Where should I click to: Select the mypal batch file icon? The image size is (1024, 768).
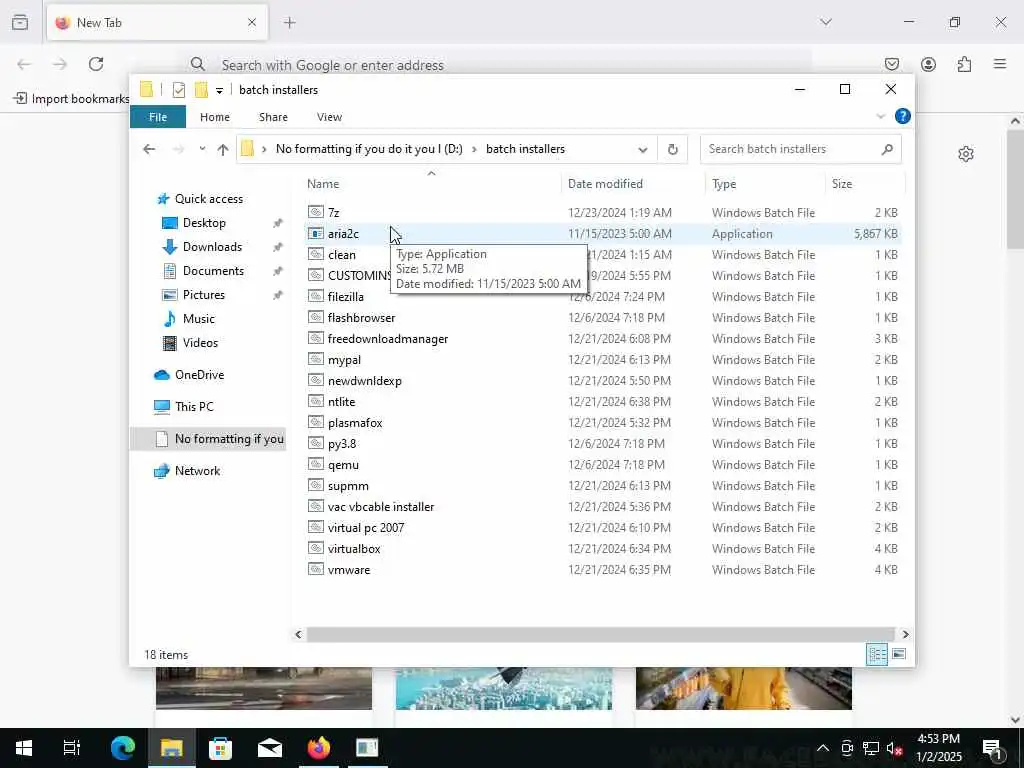pos(315,359)
